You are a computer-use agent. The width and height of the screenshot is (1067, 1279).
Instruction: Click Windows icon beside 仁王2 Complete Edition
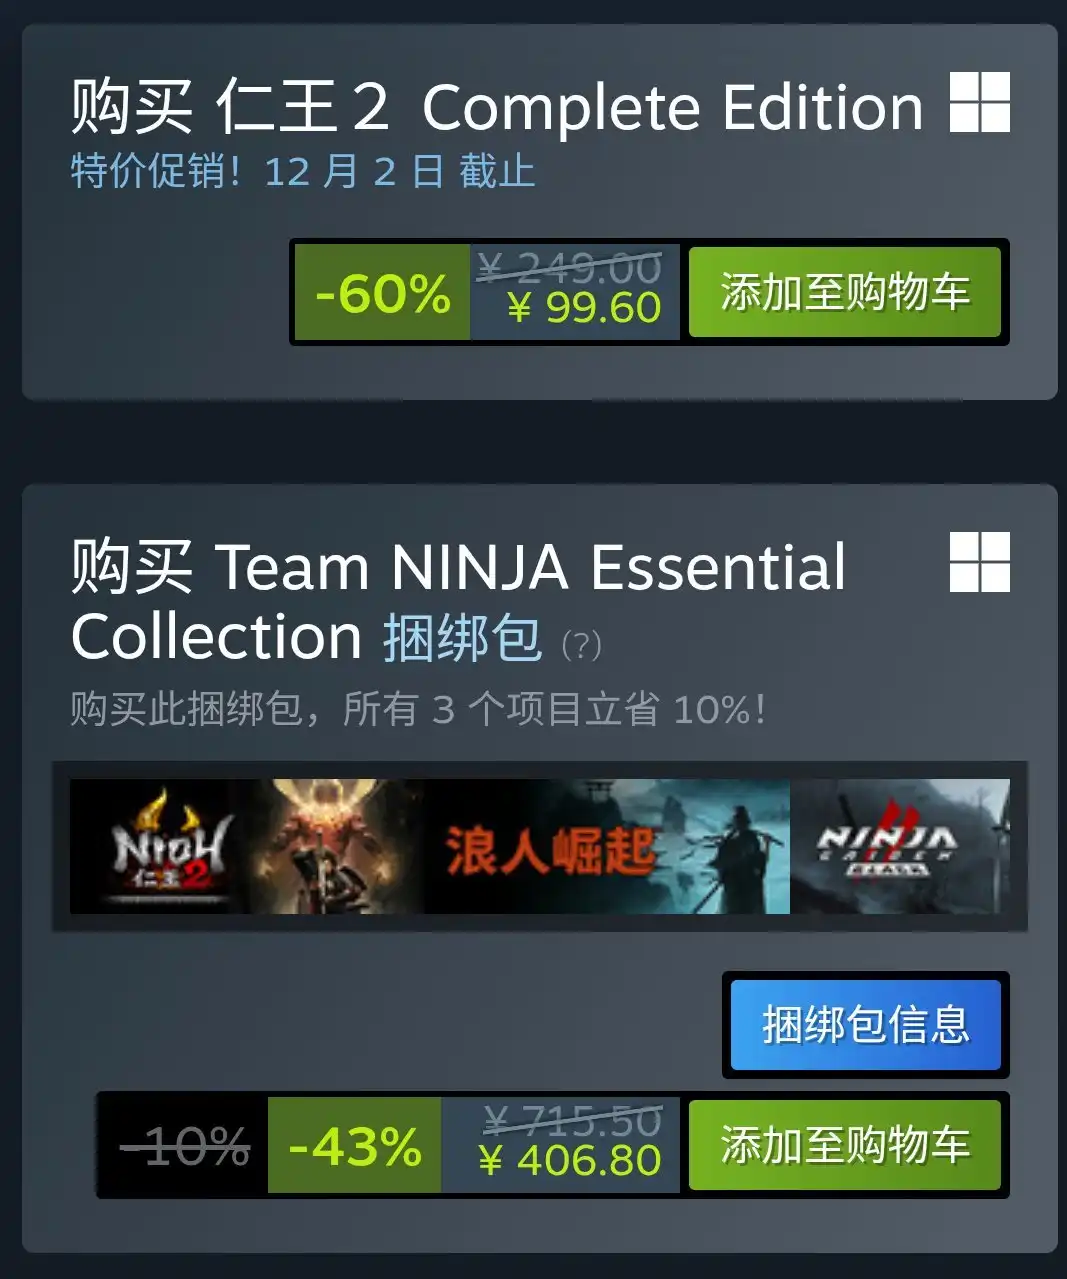click(979, 102)
